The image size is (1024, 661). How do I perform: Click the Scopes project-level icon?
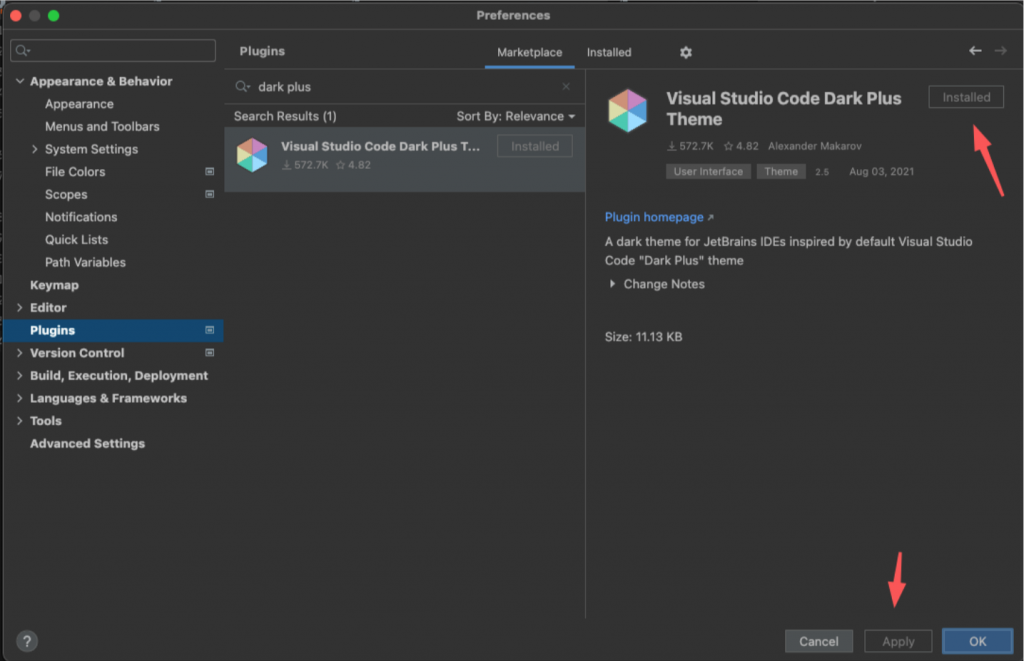(x=210, y=195)
